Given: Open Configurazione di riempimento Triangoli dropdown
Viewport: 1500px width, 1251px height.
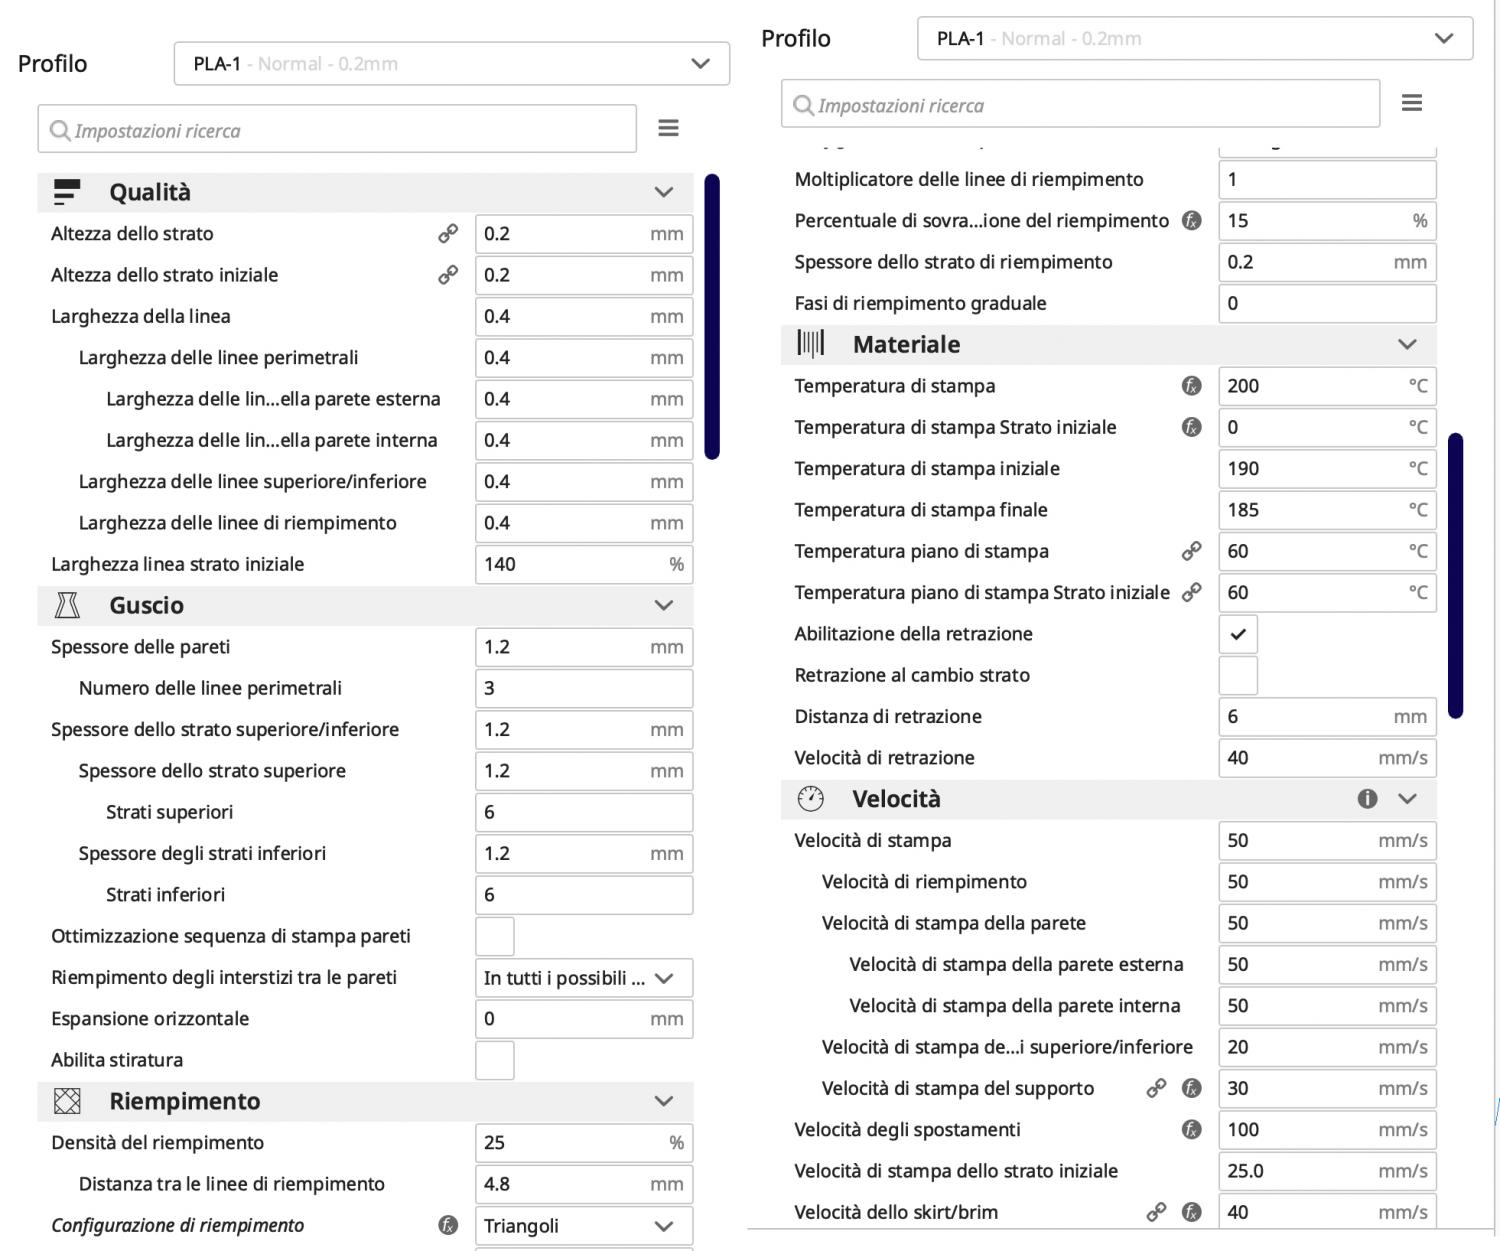Looking at the screenshot, I should point(583,1226).
